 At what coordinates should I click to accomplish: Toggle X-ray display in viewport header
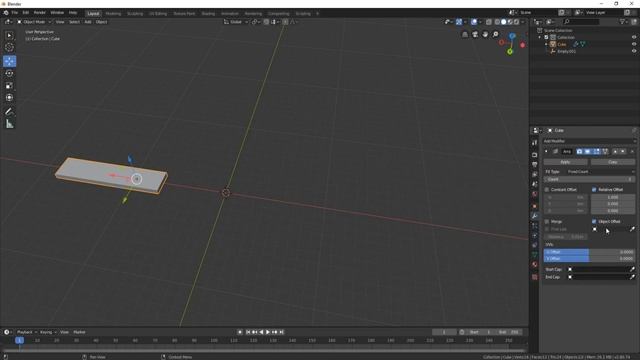[489, 22]
